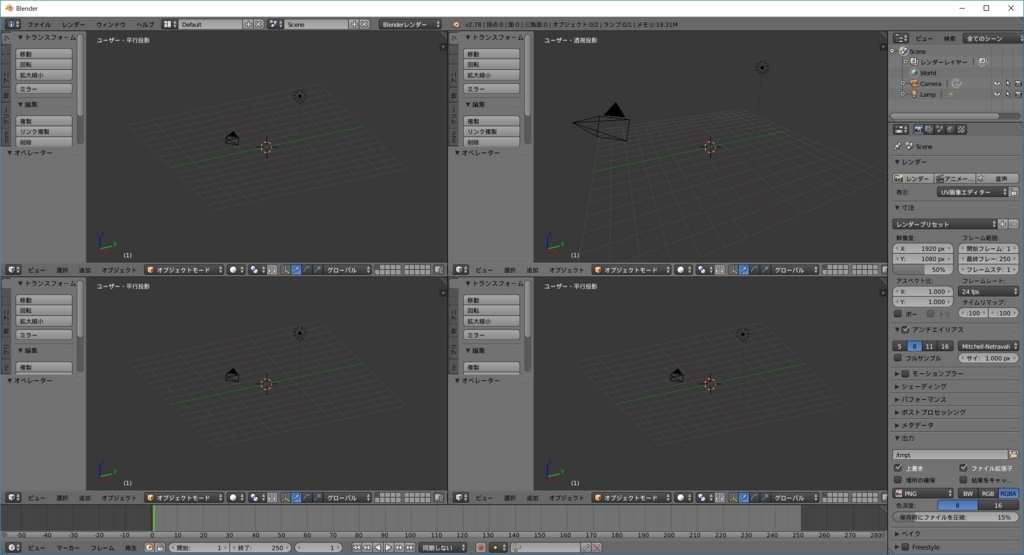Viewport: 1024px width, 555px height.
Task: Adjust the 50% resolution percentage slider
Action: 923,270
